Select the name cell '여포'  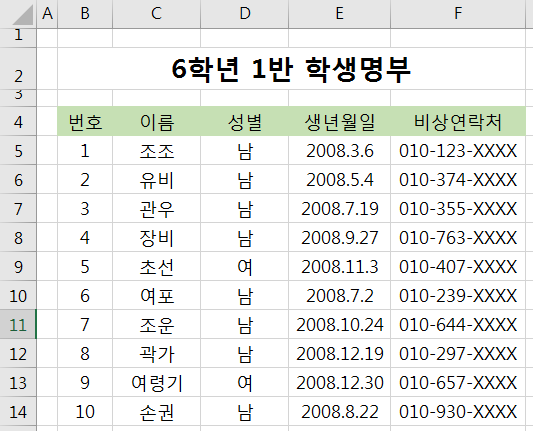click(x=156, y=295)
